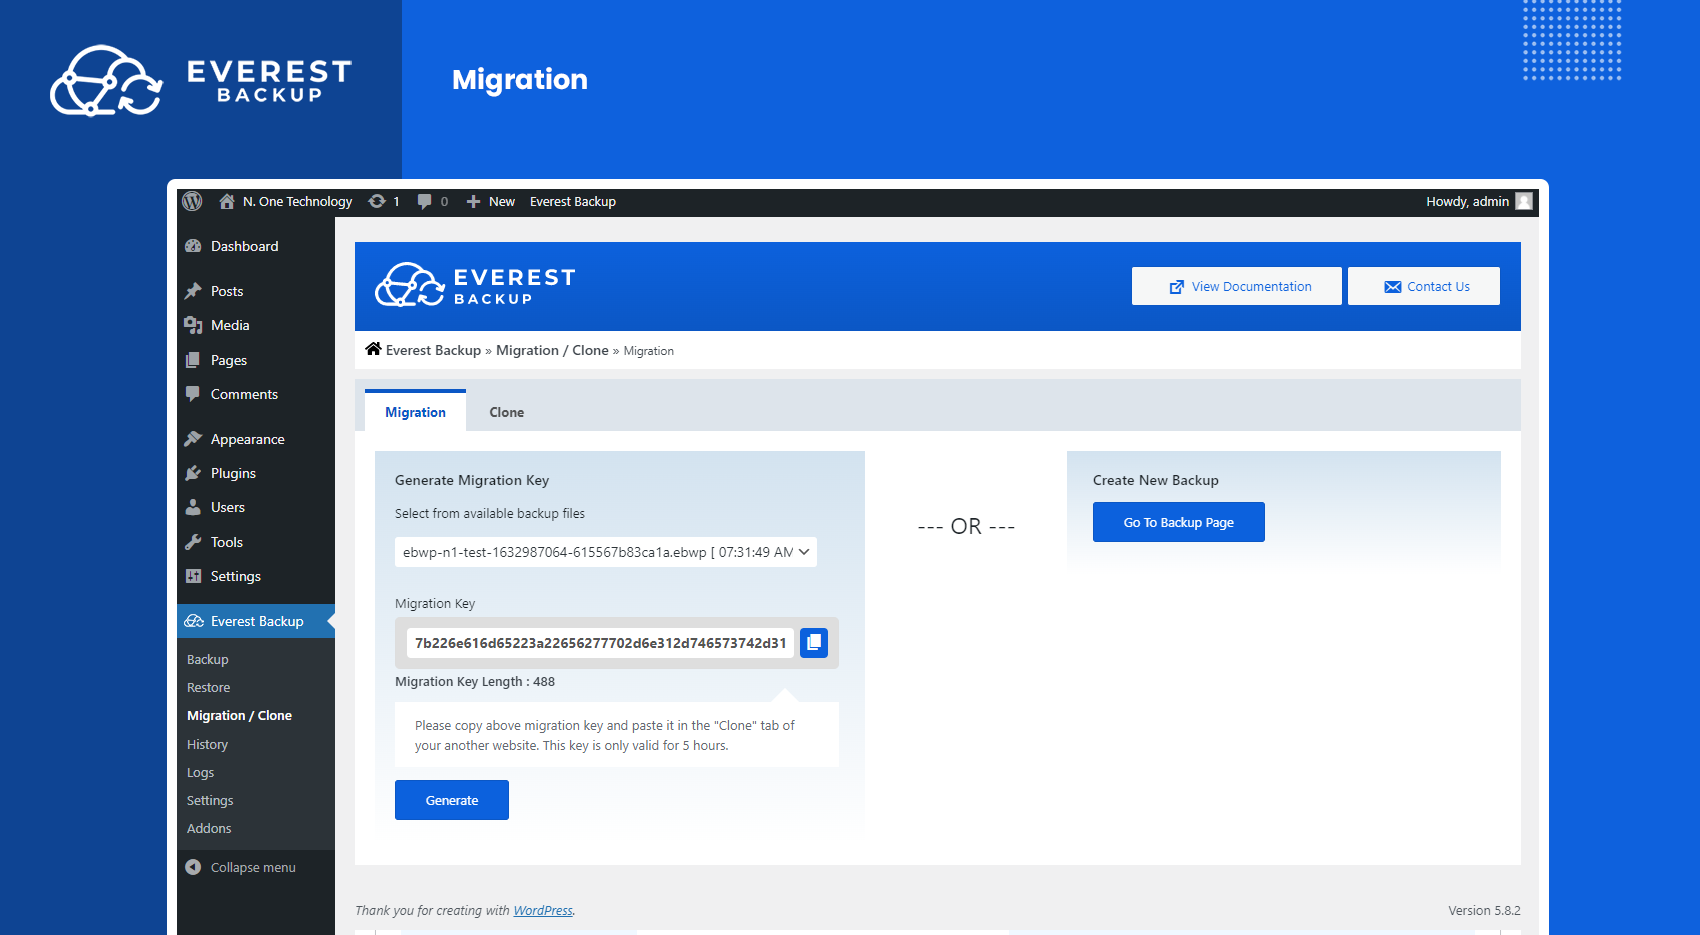This screenshot has width=1700, height=935.
Task: Click the Collapse menu arrow icon
Action: coord(193,867)
